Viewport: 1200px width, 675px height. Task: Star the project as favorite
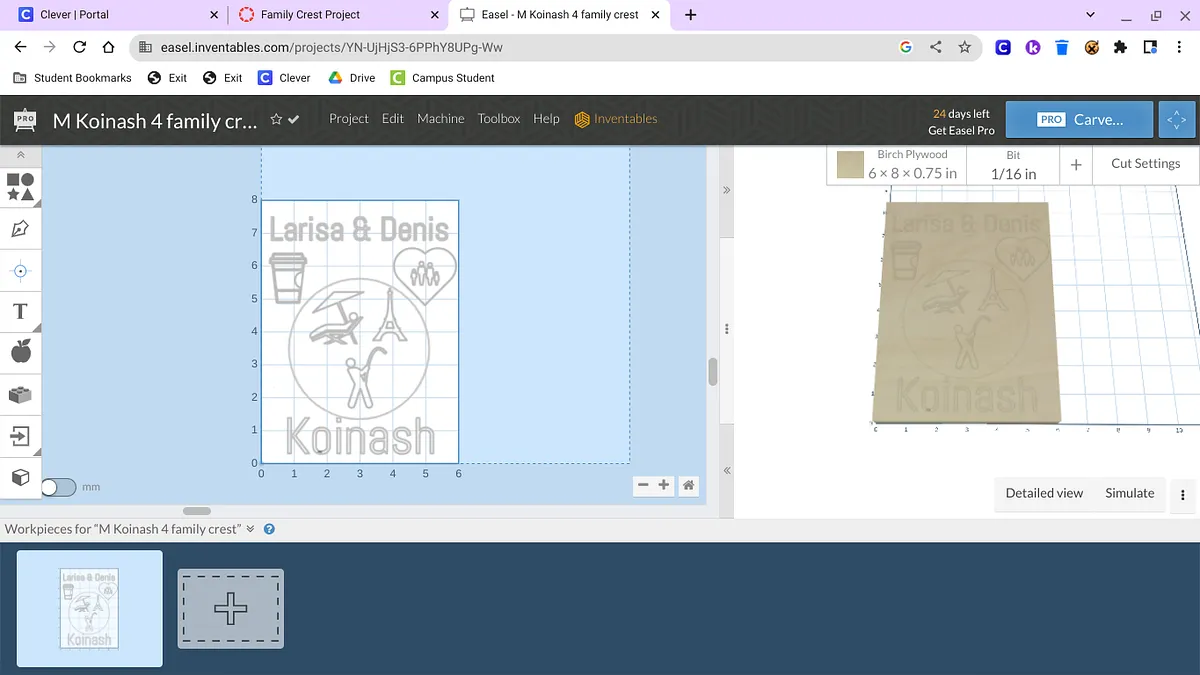click(276, 120)
